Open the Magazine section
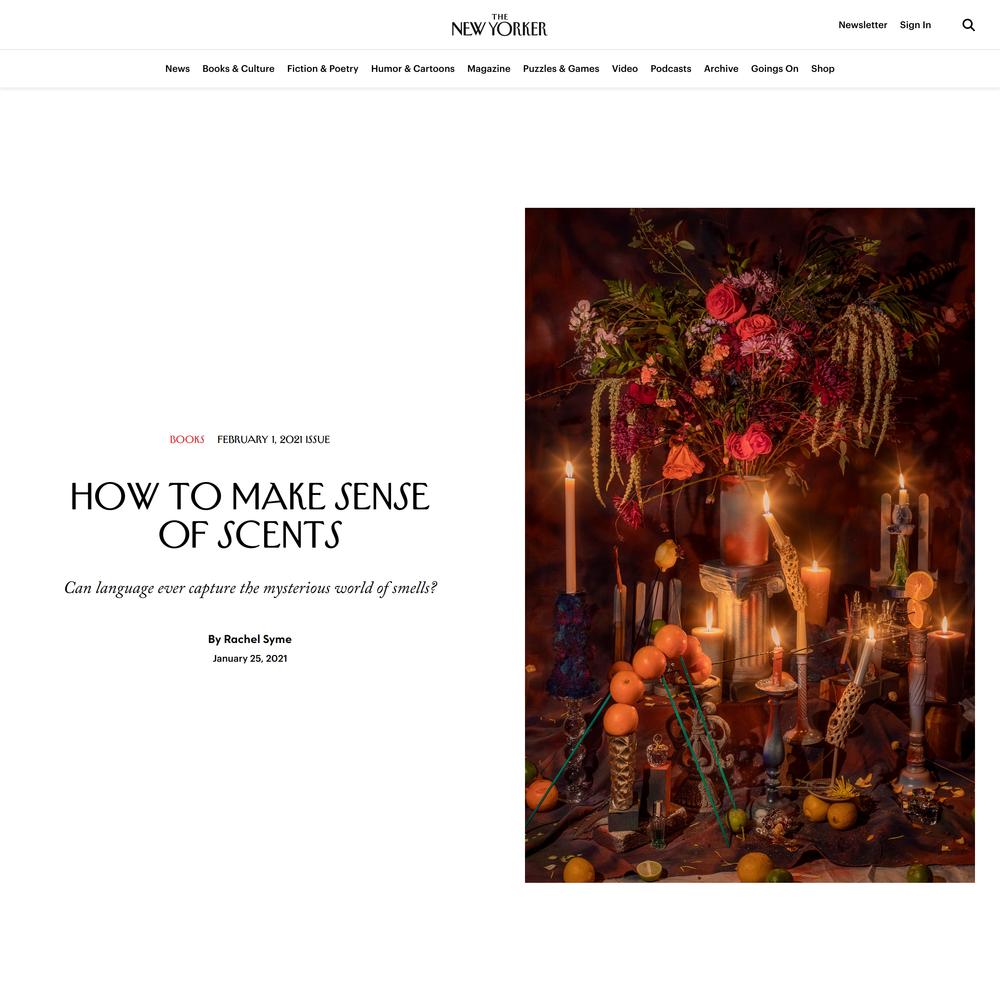This screenshot has height=1000, width=1000. (489, 69)
